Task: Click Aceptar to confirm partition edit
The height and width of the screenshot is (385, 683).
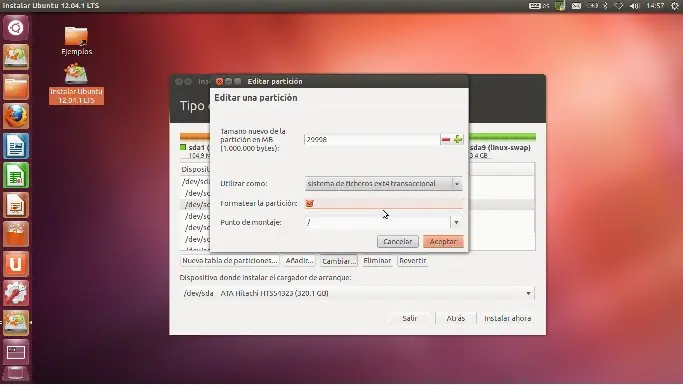Action: point(443,241)
